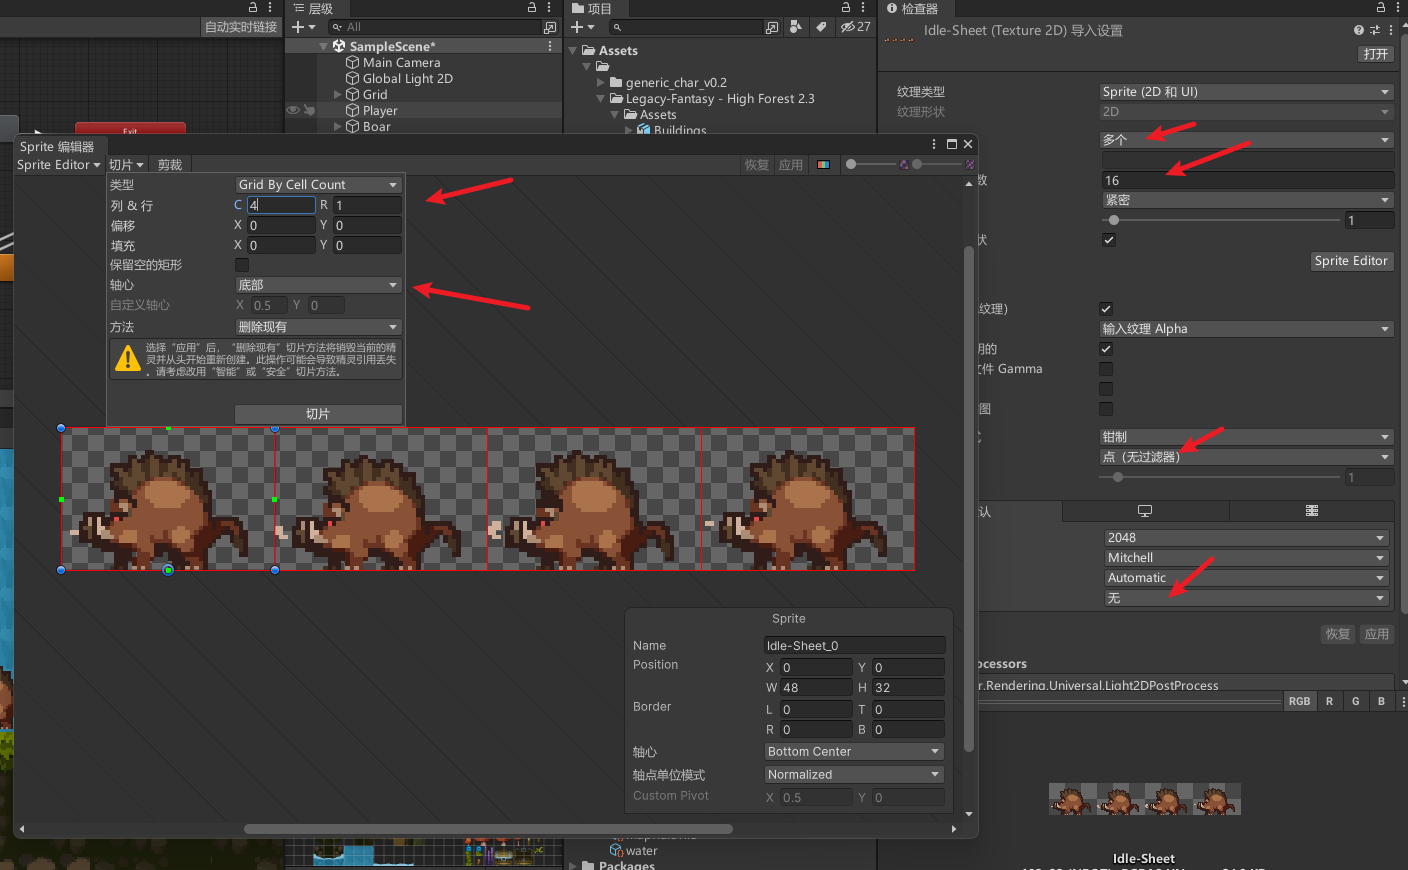Image resolution: width=1408 pixels, height=870 pixels.
Task: Open the Project panel kebab menu
Action: click(x=863, y=7)
